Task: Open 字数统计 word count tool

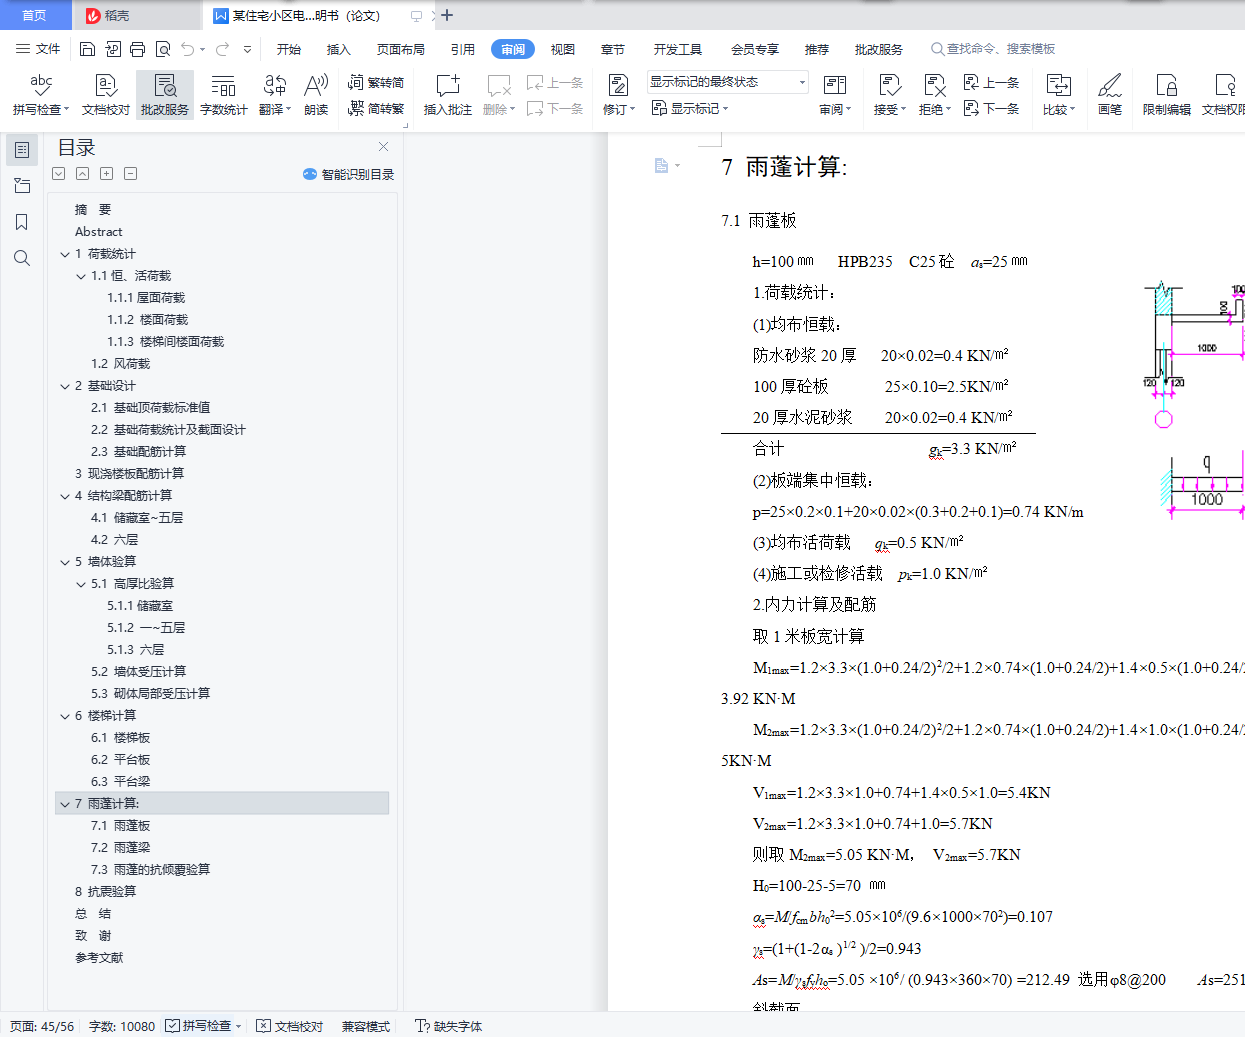Action: pyautogui.click(x=224, y=95)
